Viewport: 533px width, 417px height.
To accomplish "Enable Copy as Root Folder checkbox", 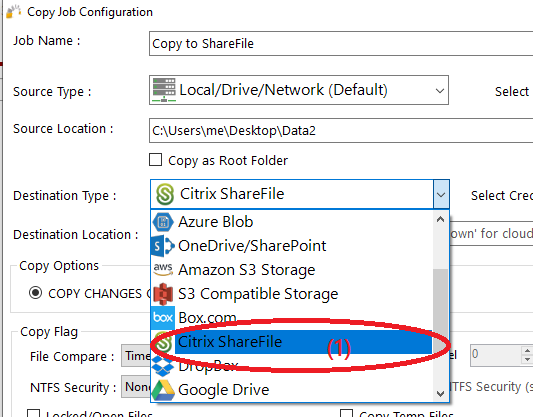I will point(155,160).
